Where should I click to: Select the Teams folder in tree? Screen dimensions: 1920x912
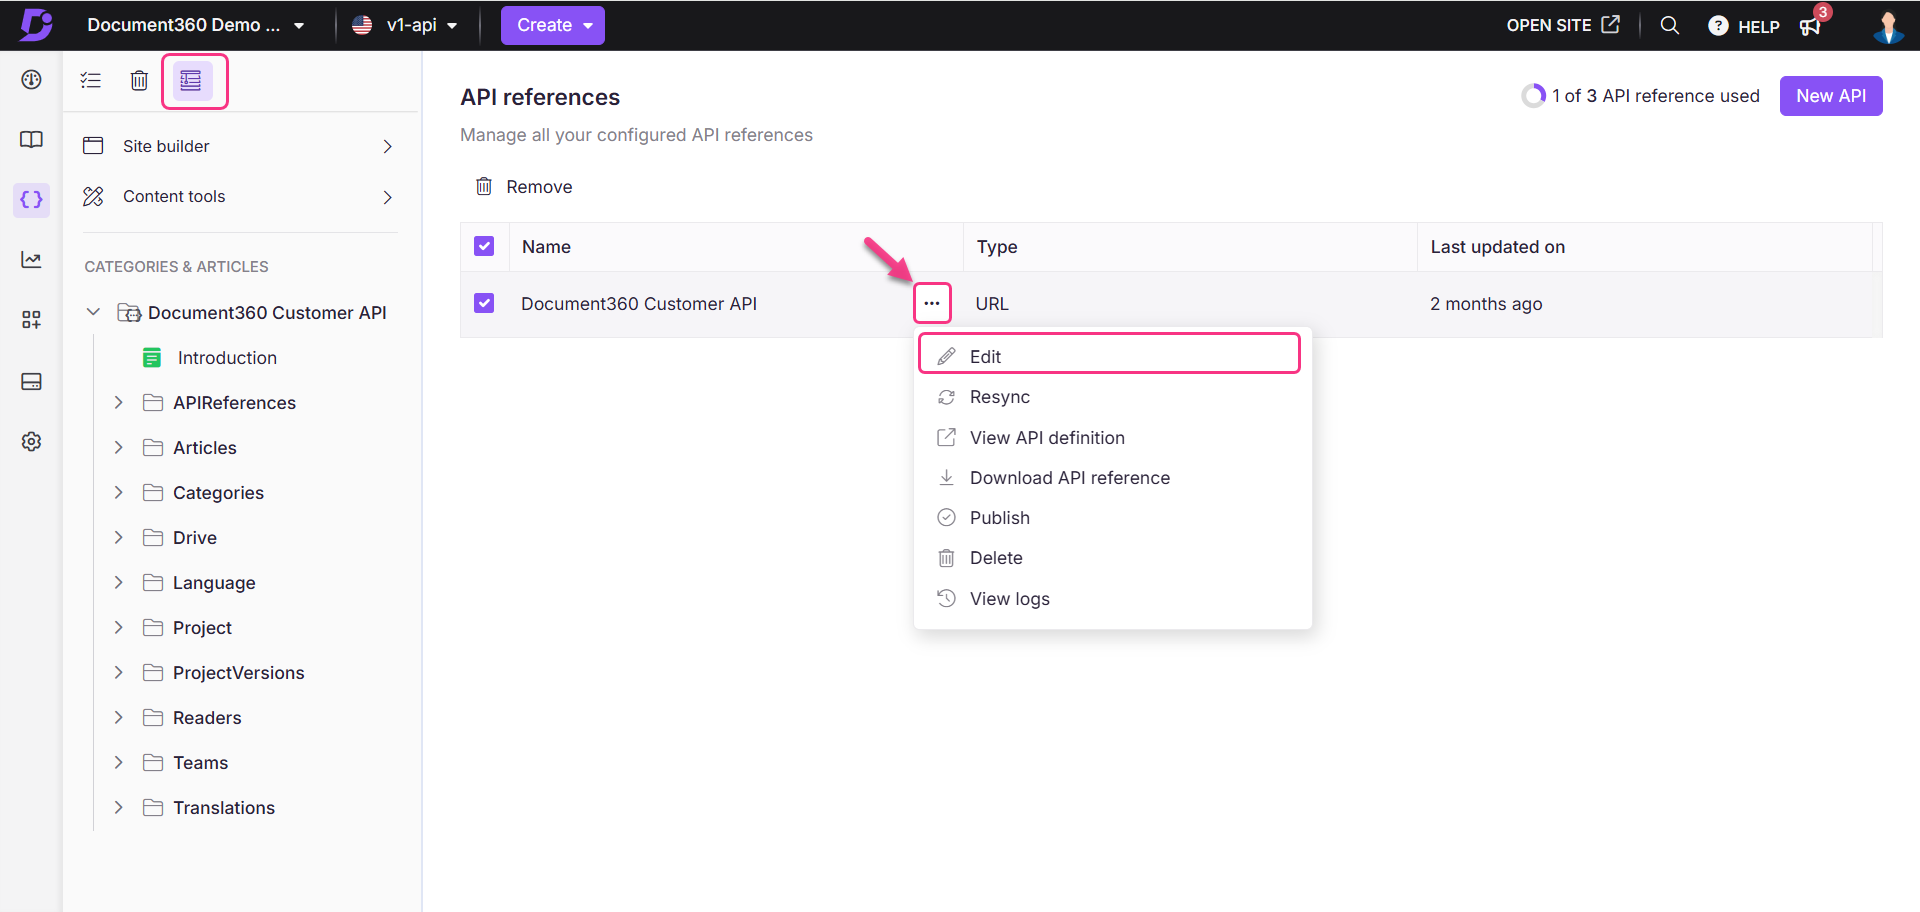click(200, 763)
